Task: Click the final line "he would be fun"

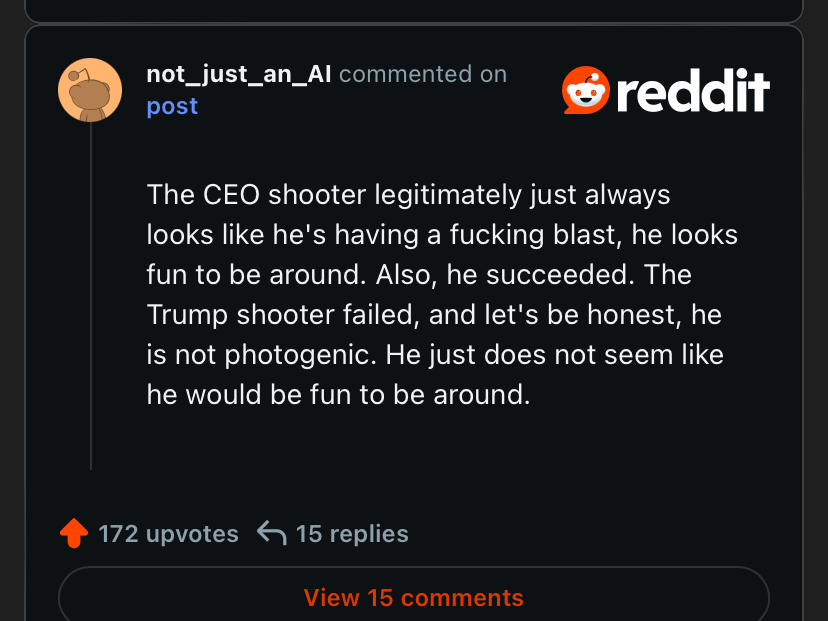Action: 337,394
